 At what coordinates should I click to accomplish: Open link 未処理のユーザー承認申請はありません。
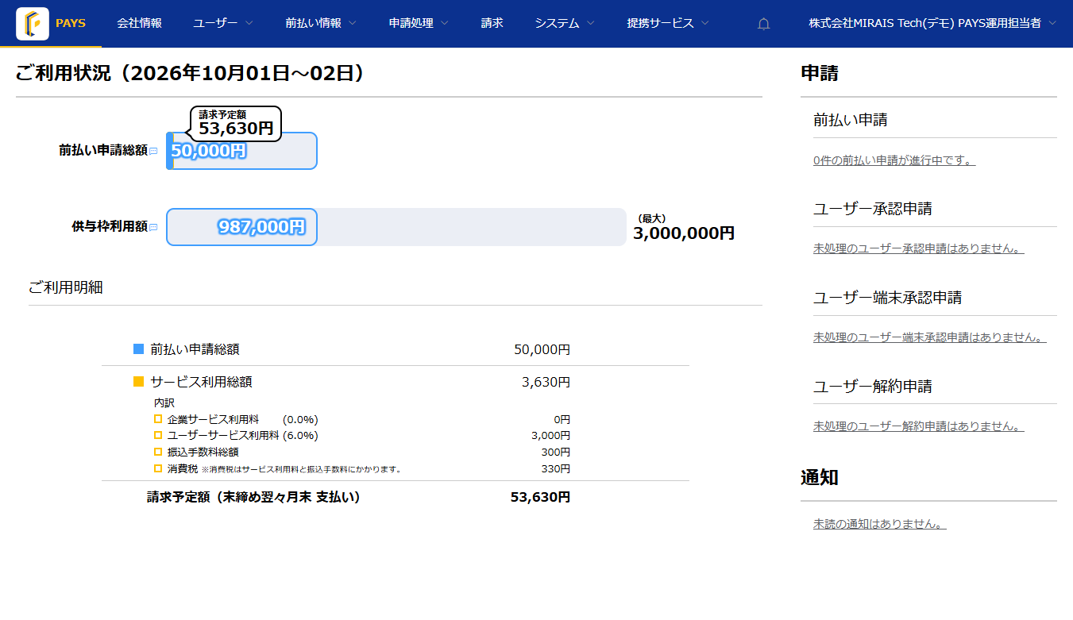(x=918, y=248)
